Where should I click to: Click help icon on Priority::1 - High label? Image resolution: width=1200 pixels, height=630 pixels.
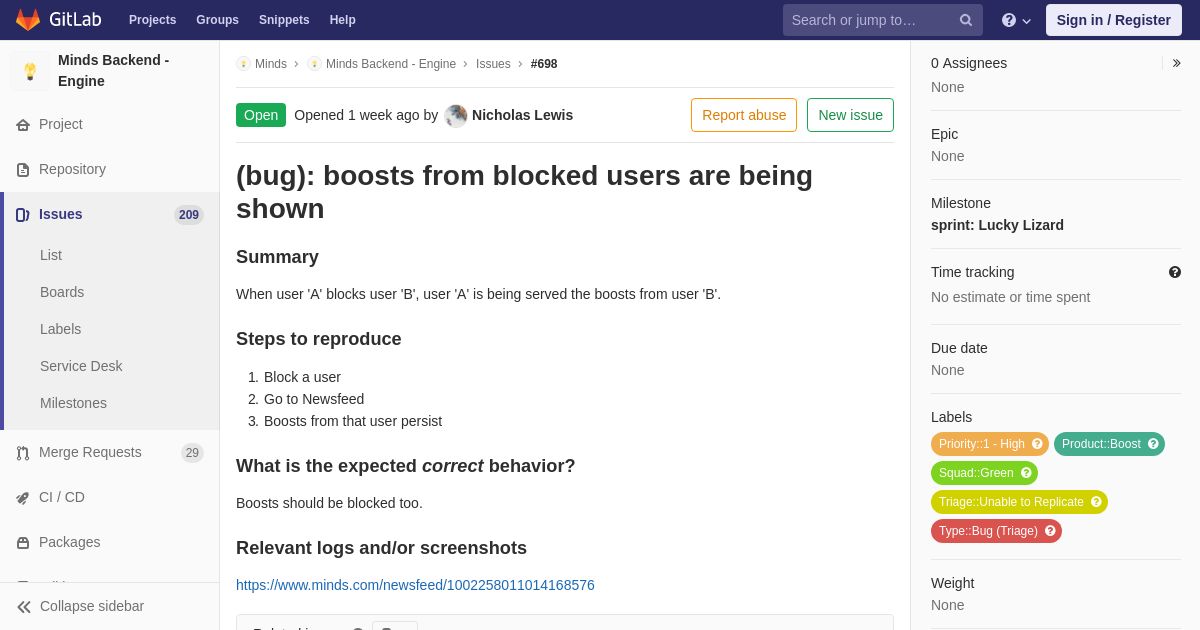click(1037, 444)
